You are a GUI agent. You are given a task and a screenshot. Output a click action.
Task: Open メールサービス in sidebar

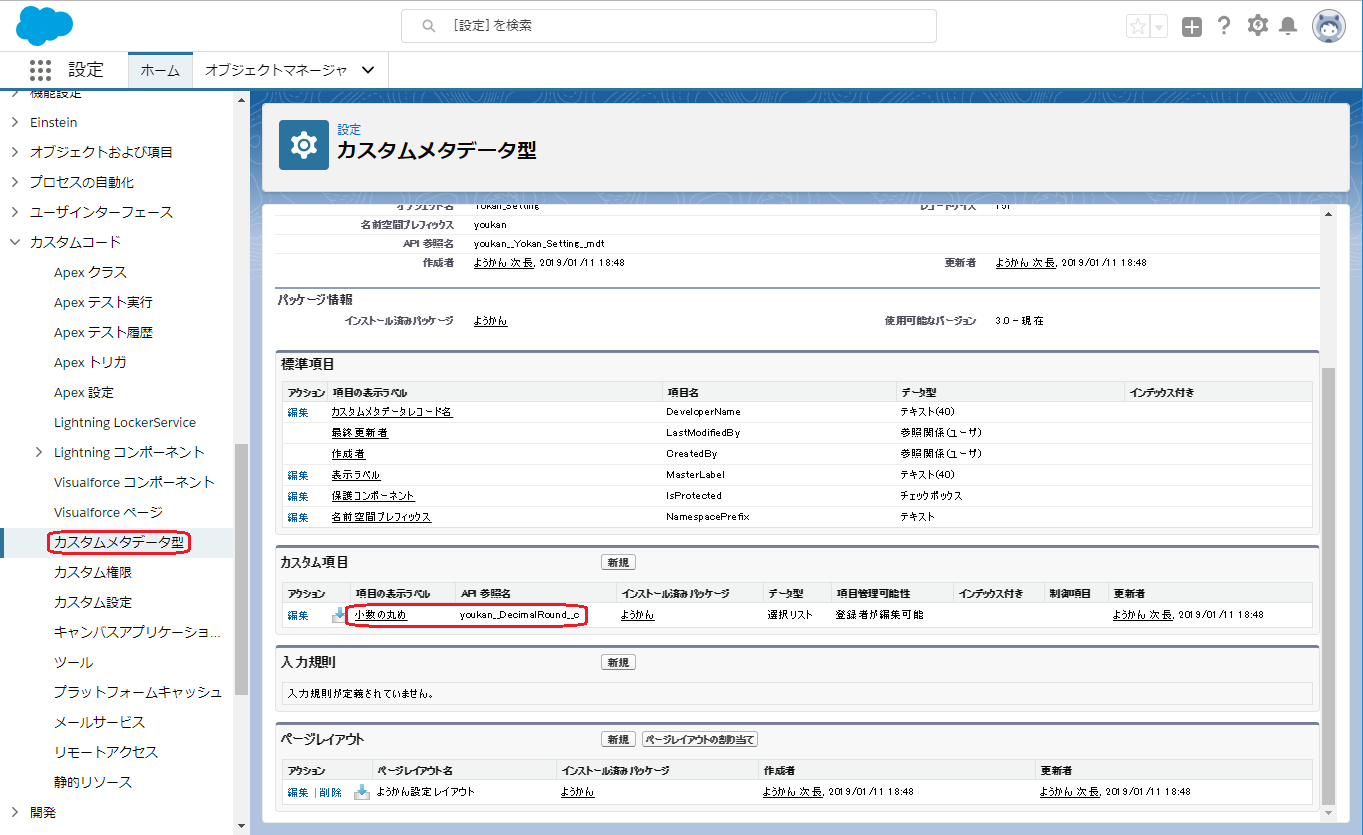[x=99, y=722]
